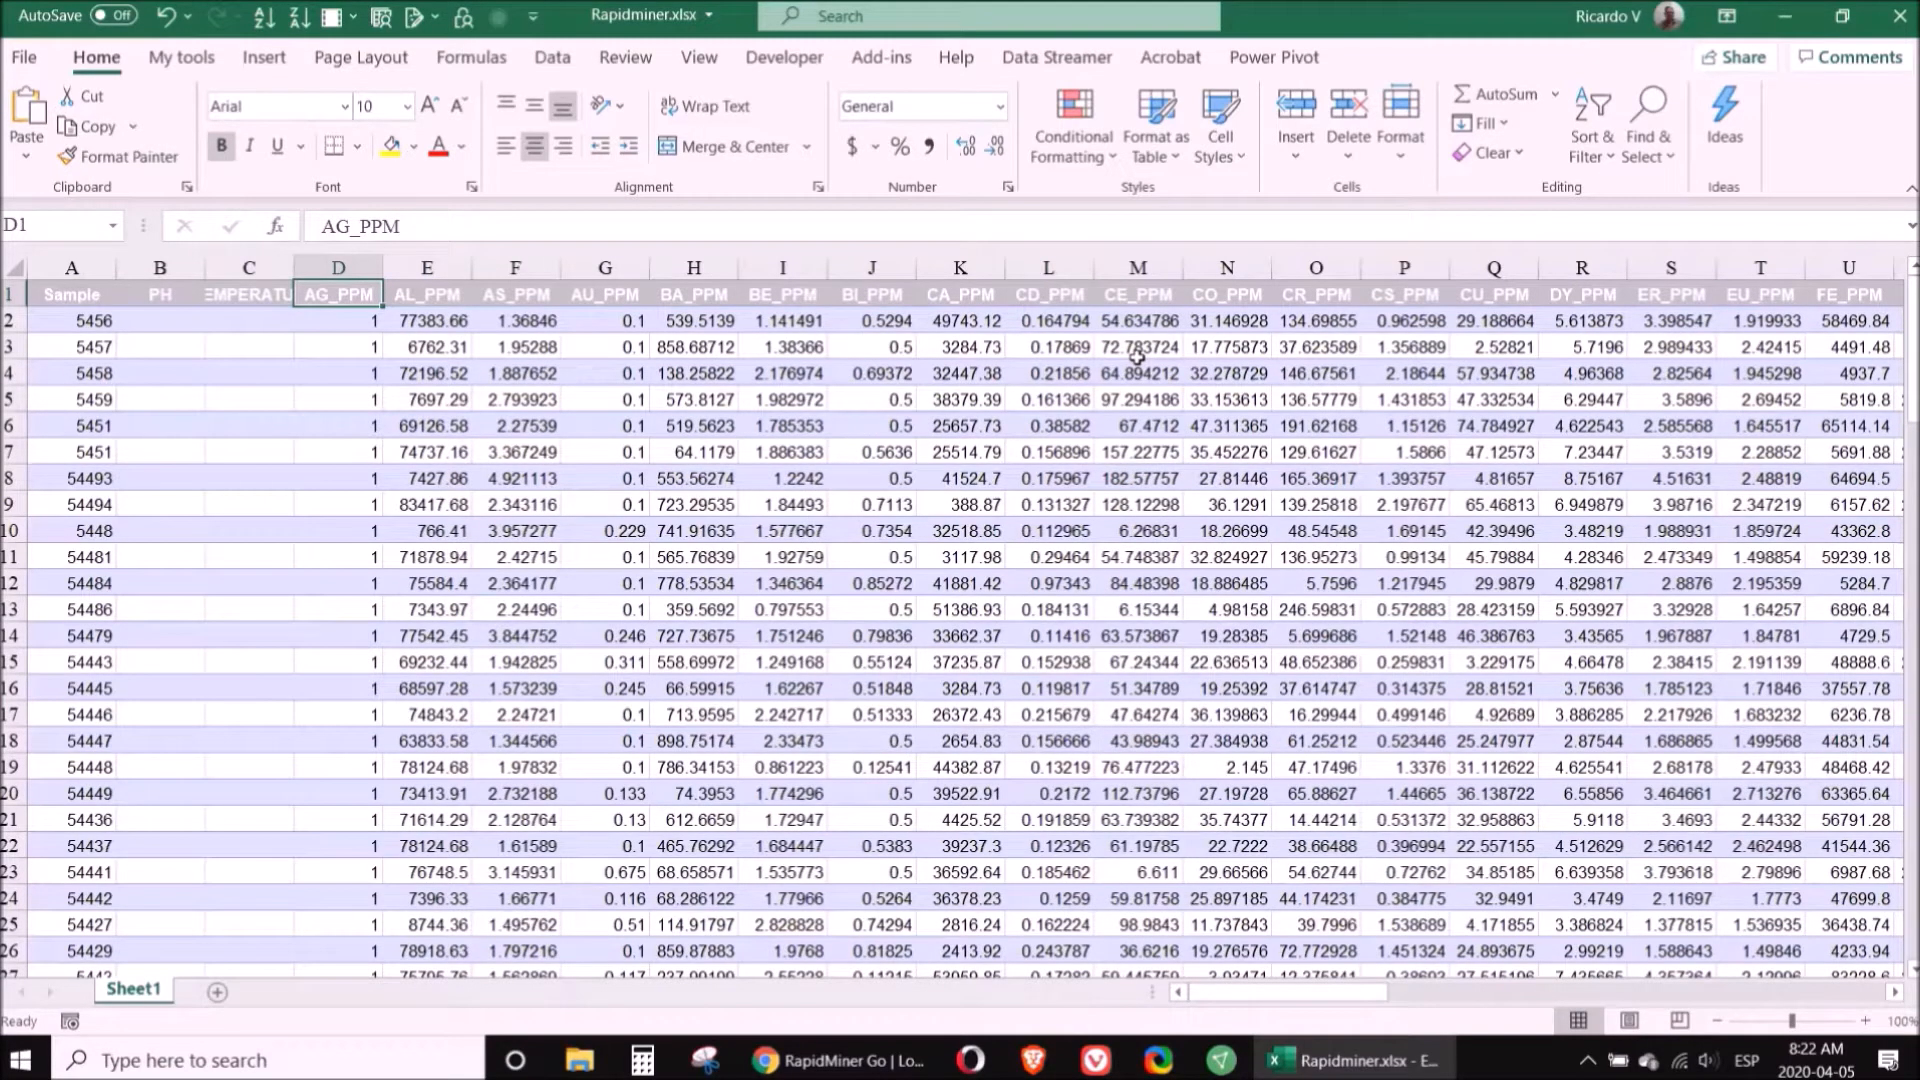Increase font size with the large A icon
Screen dimensions: 1920x1080
[x=430, y=105]
